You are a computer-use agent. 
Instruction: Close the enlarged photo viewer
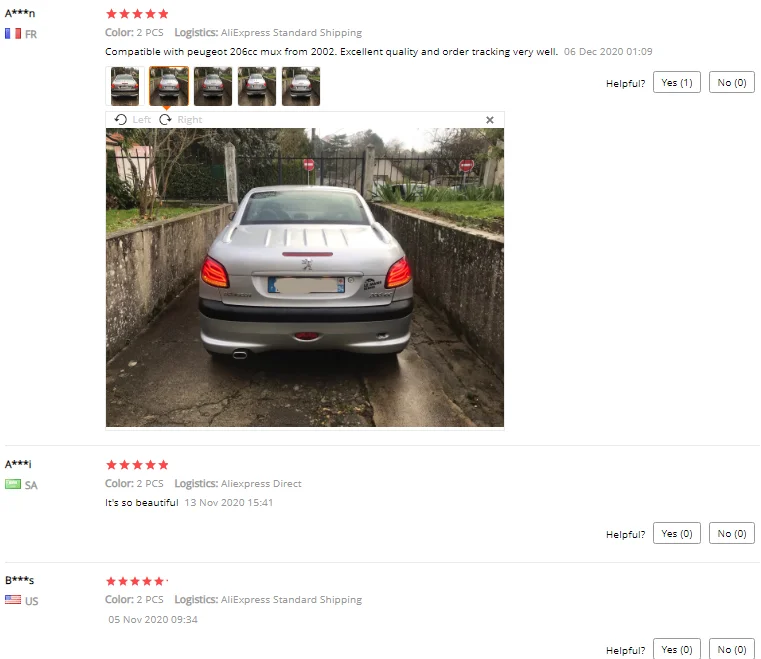490,120
